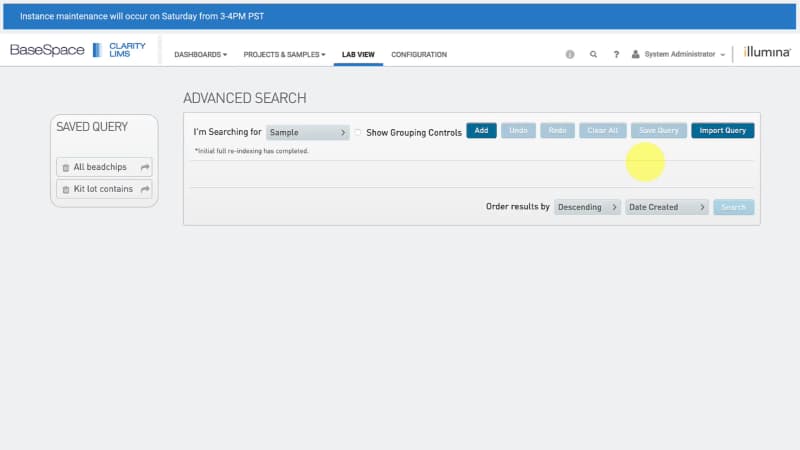Open Projects & Samples menu
800x450 pixels.
(x=284, y=54)
